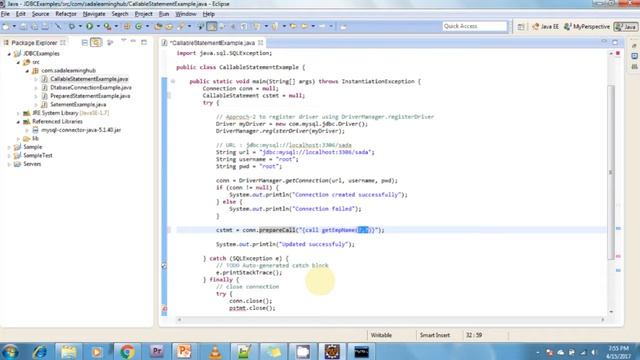Click the Search flashlight toolbar icon
640x360 pixels.
[180, 27]
